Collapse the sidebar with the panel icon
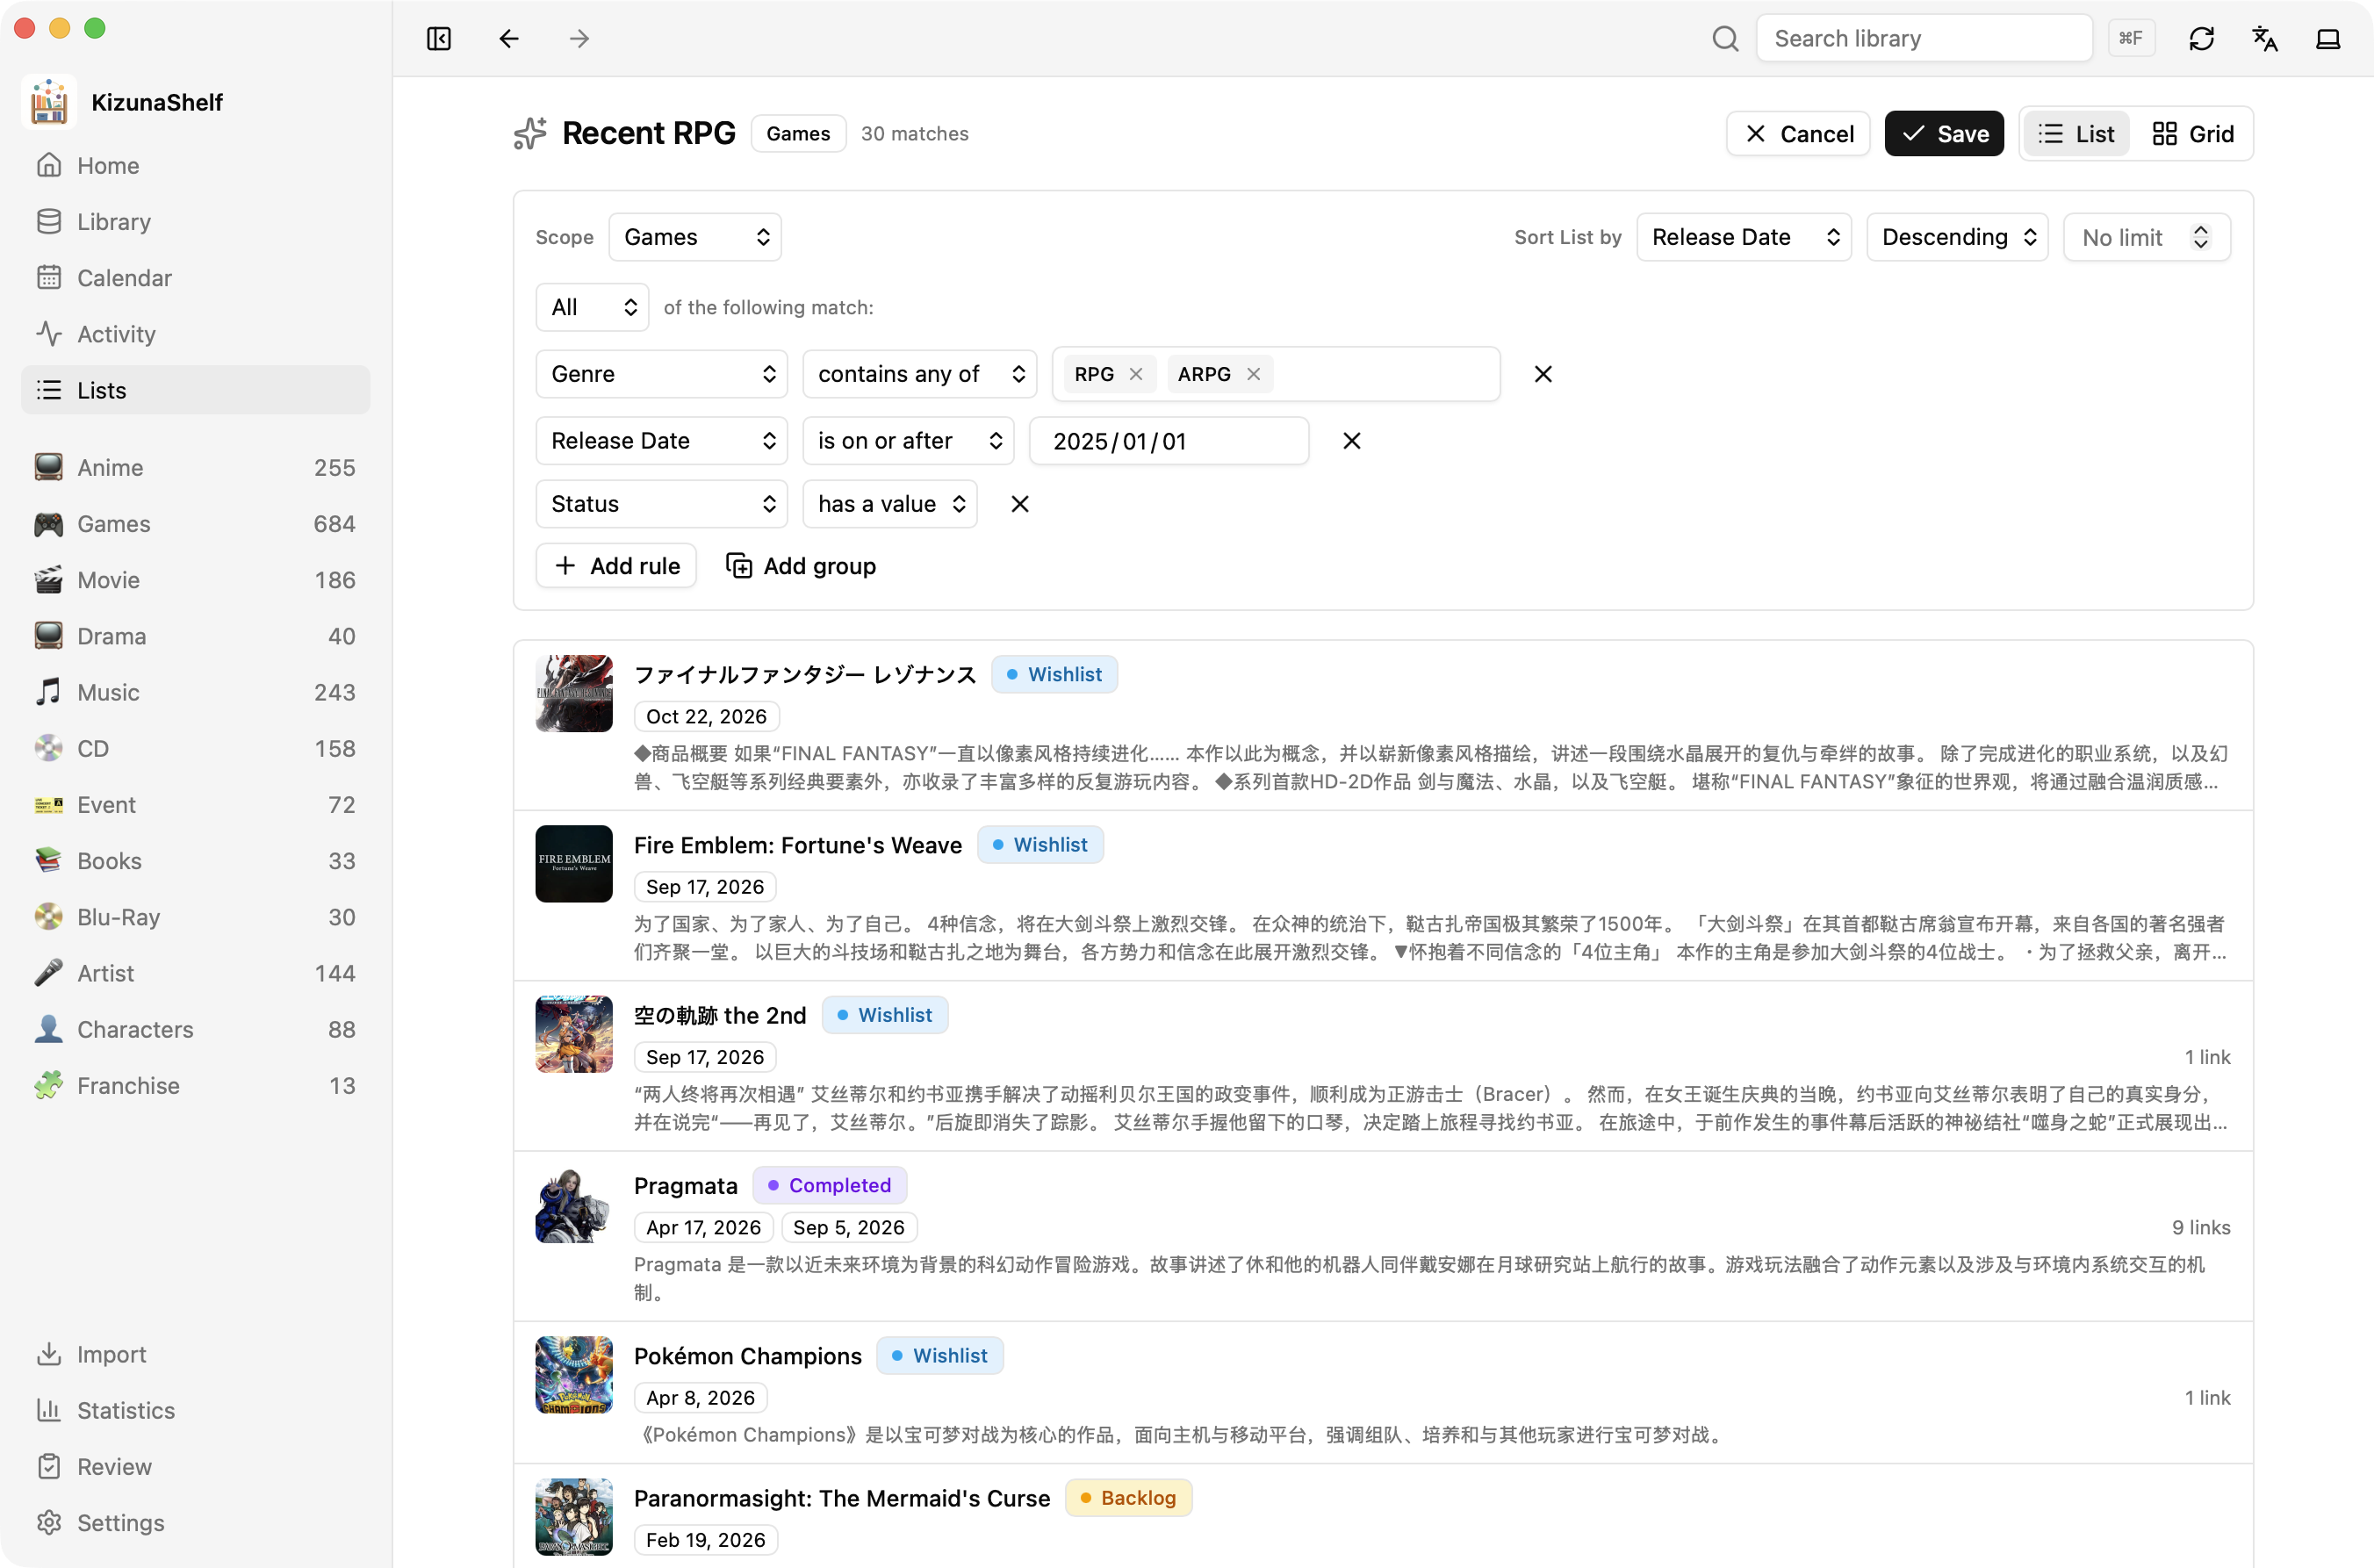Screen dimensions: 2374x1568 click(x=438, y=38)
